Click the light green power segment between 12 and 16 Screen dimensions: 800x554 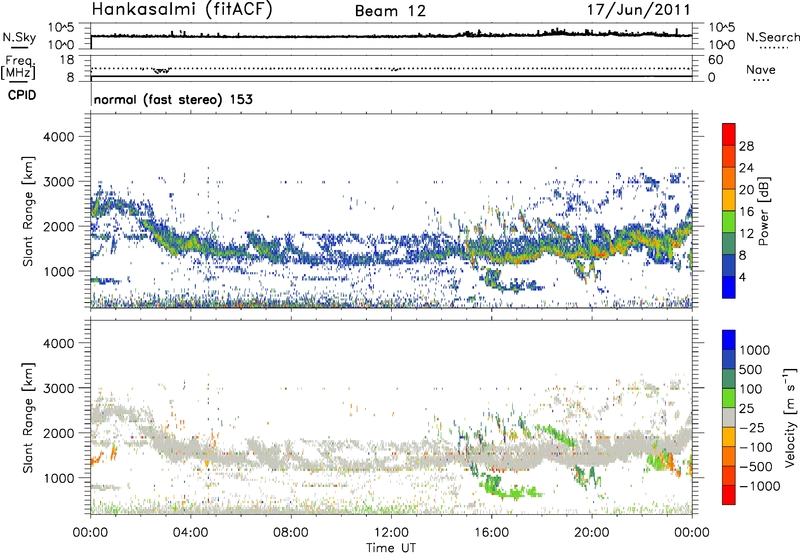pos(729,222)
